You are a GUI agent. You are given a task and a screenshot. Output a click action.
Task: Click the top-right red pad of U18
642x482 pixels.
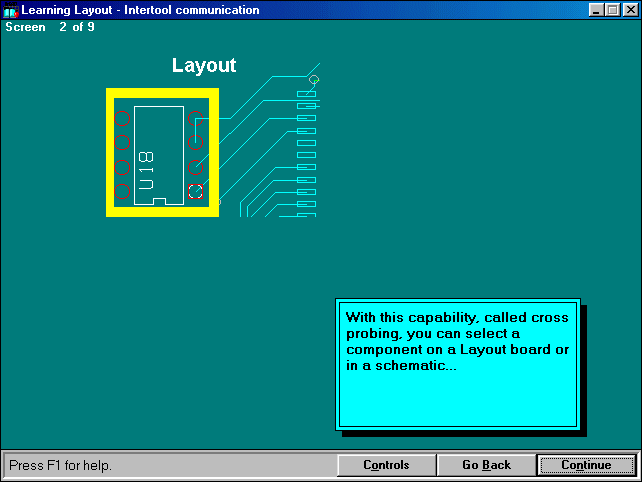[196, 119]
